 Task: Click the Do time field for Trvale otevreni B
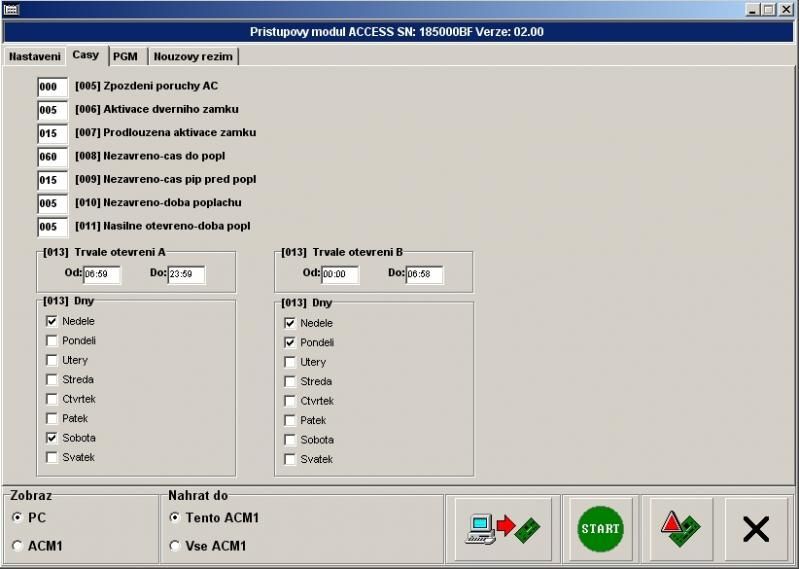point(424,274)
